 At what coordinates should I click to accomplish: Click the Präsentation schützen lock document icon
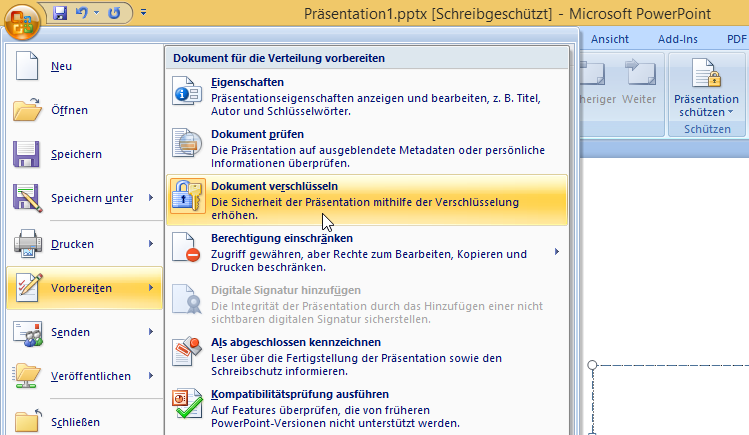pos(706,73)
